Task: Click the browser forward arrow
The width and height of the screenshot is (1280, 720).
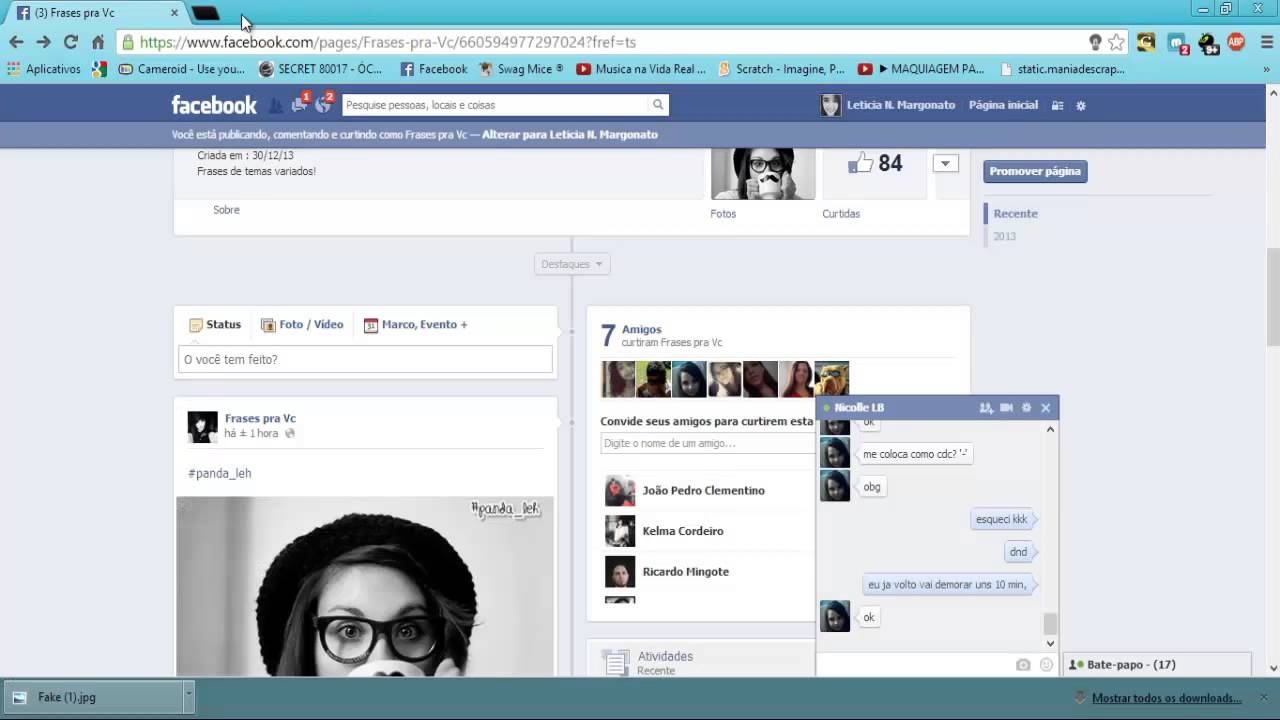Action: (43, 42)
